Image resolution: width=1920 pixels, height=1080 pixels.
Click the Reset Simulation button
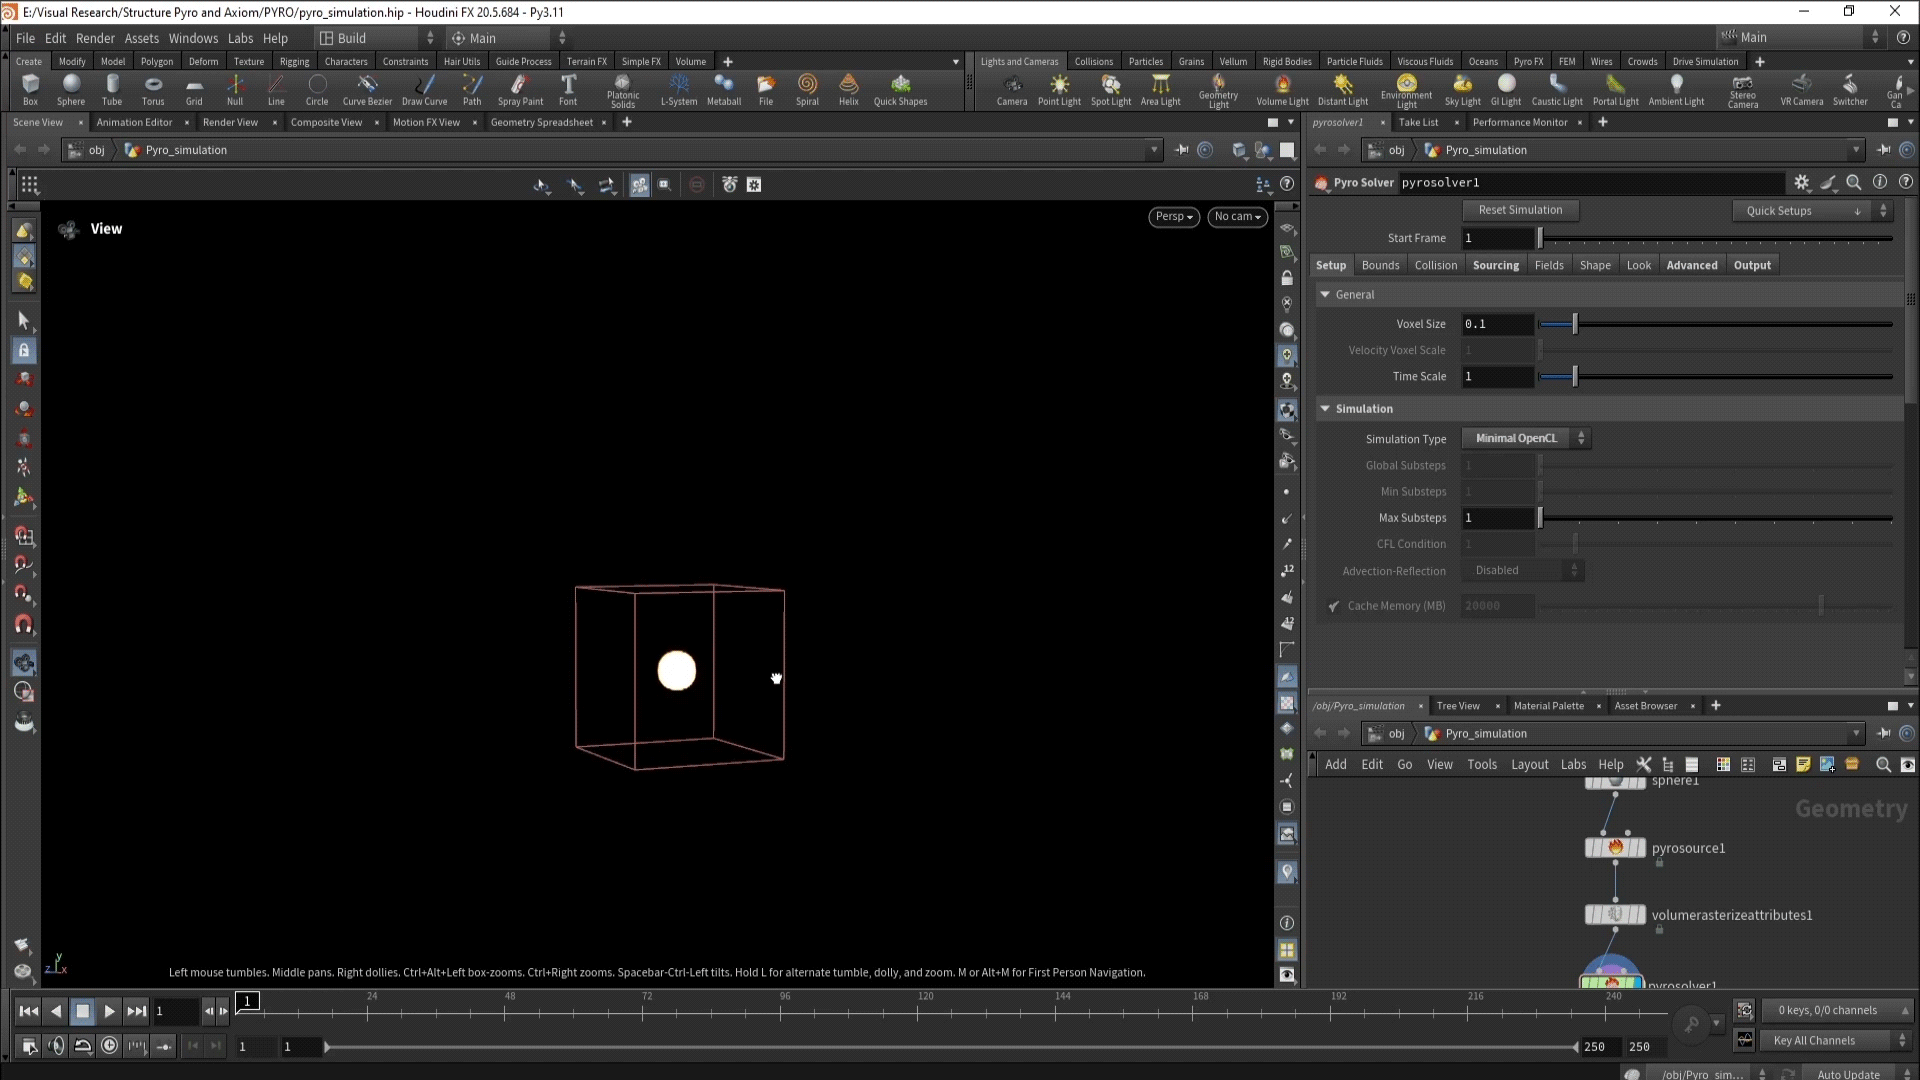(1520, 210)
